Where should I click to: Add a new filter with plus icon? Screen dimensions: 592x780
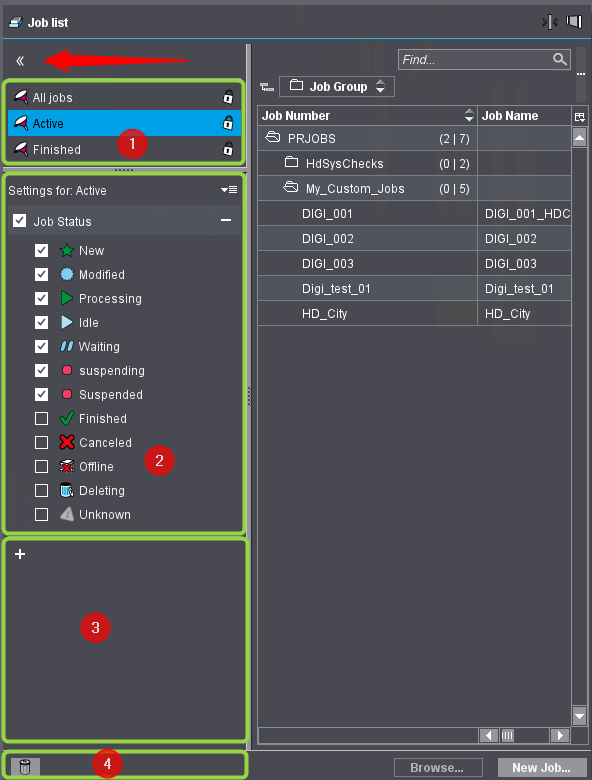point(20,554)
